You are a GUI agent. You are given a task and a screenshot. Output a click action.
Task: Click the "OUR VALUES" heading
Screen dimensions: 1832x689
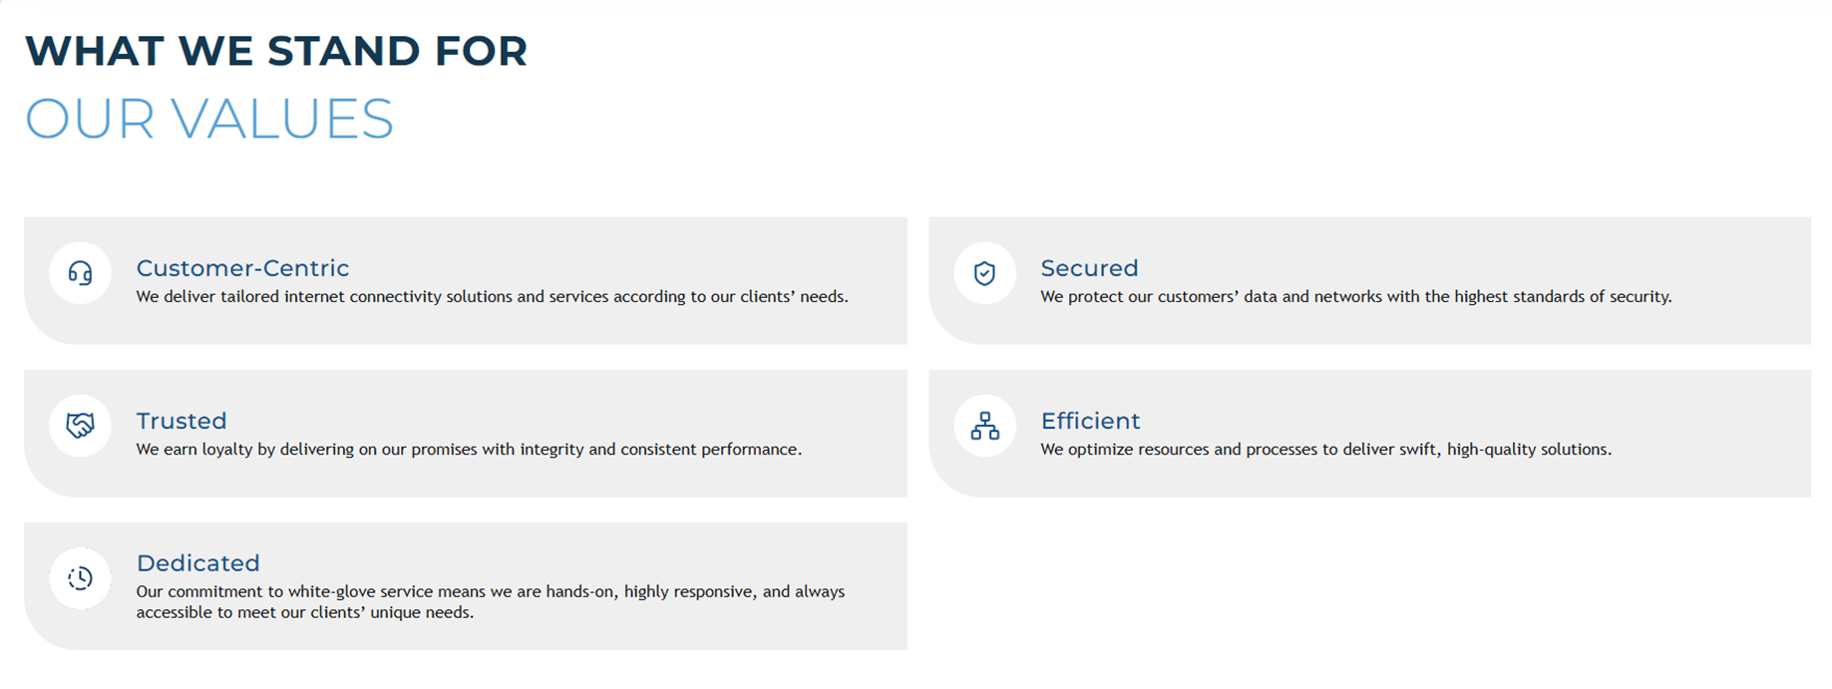(209, 119)
